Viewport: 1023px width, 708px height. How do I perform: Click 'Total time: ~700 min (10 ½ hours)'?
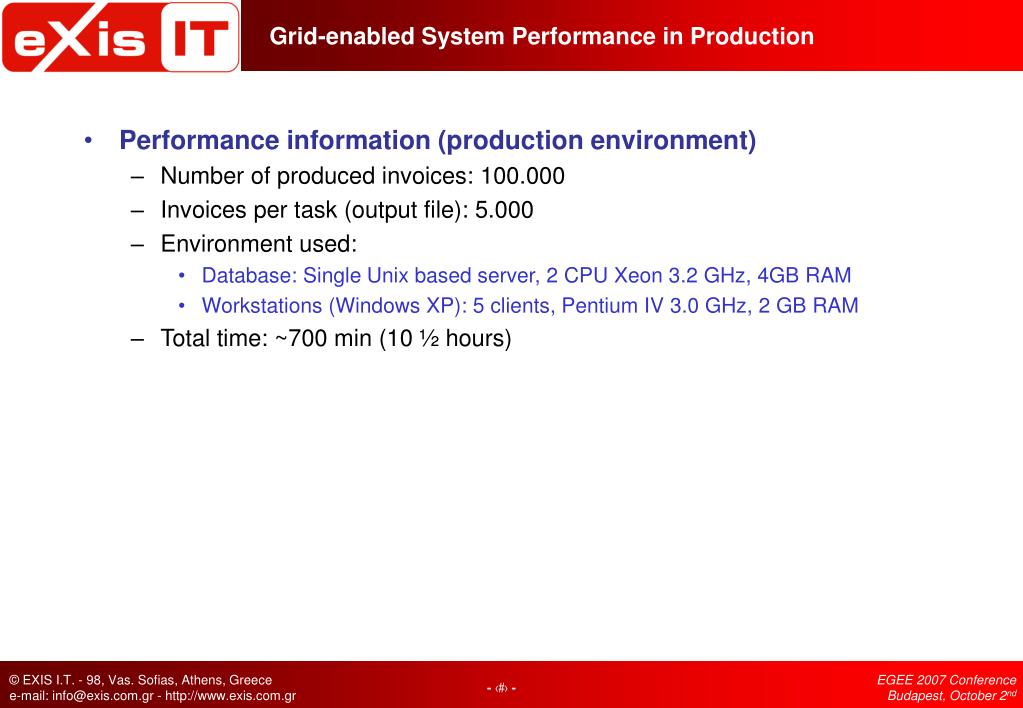coord(336,338)
